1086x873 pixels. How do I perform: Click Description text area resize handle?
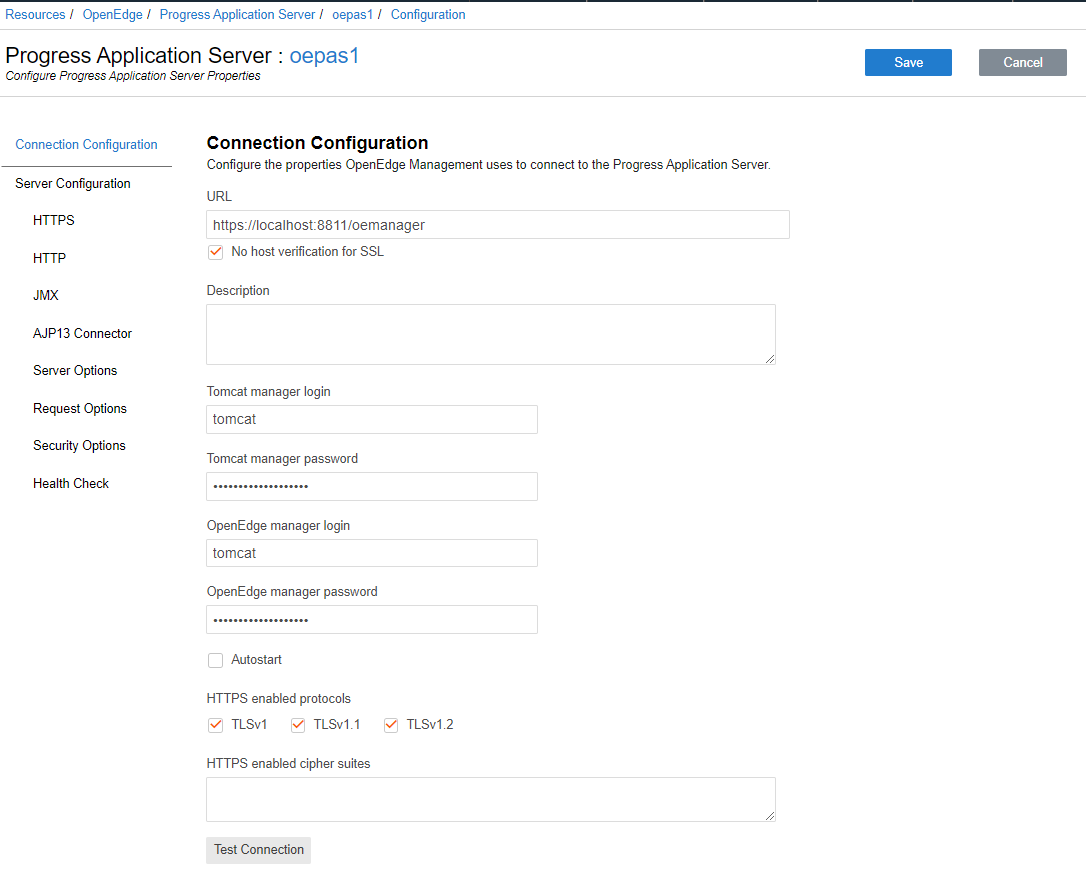point(770,359)
